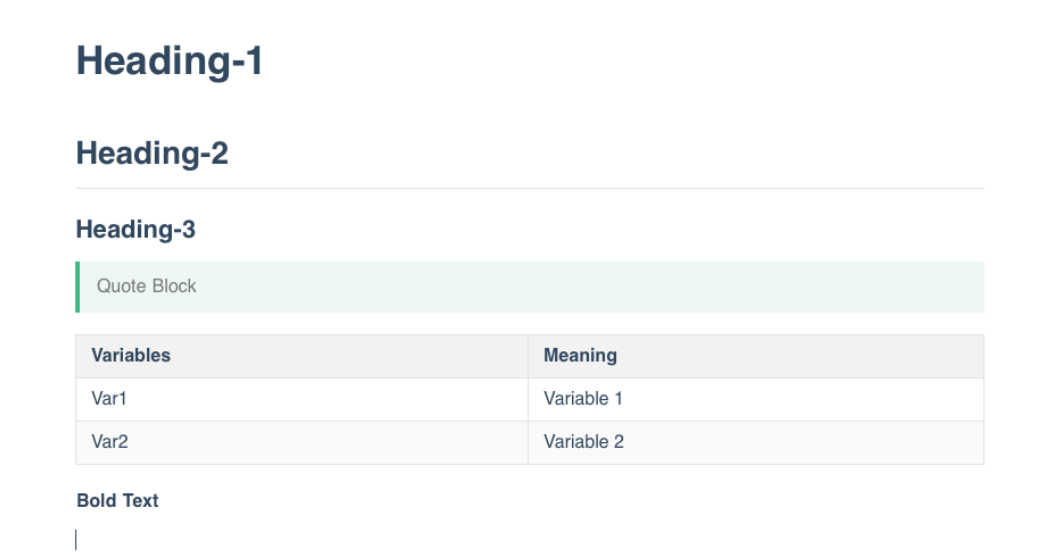Click the Heading-1 title text
1055x554 pixels.
click(x=169, y=62)
